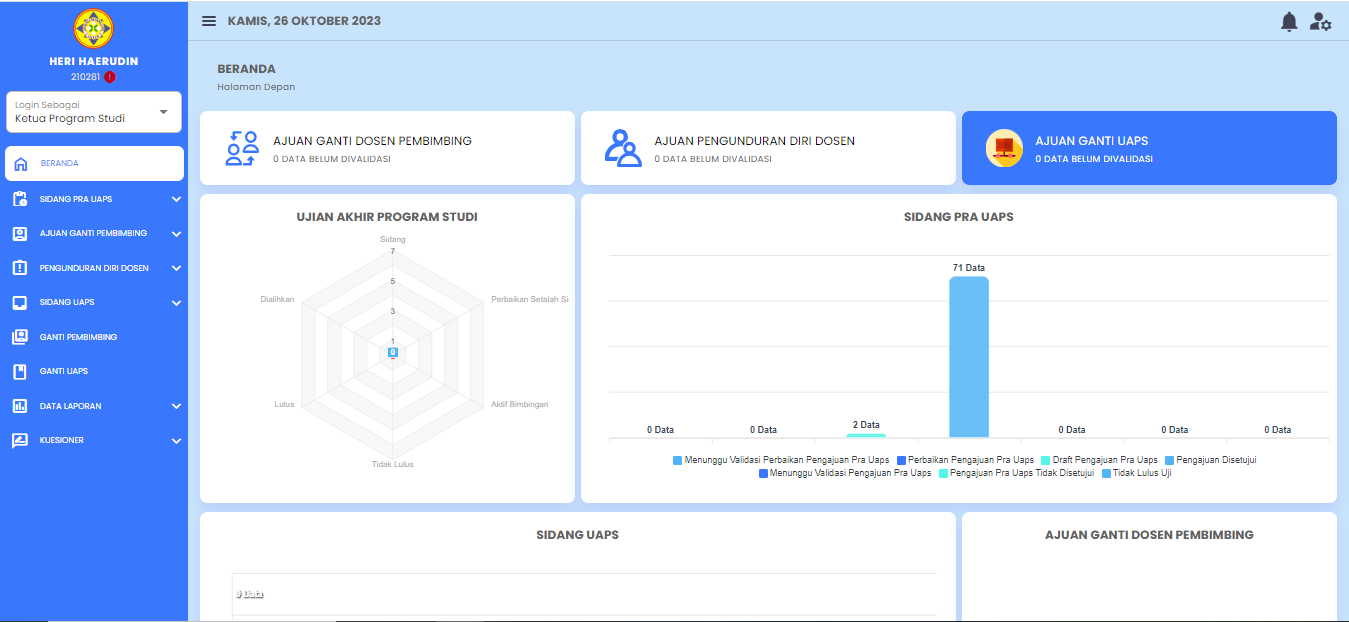The height and width of the screenshot is (622, 1349).
Task: Toggle Tidak Lulus Uji legend entry
Action: pyautogui.click(x=1137, y=473)
